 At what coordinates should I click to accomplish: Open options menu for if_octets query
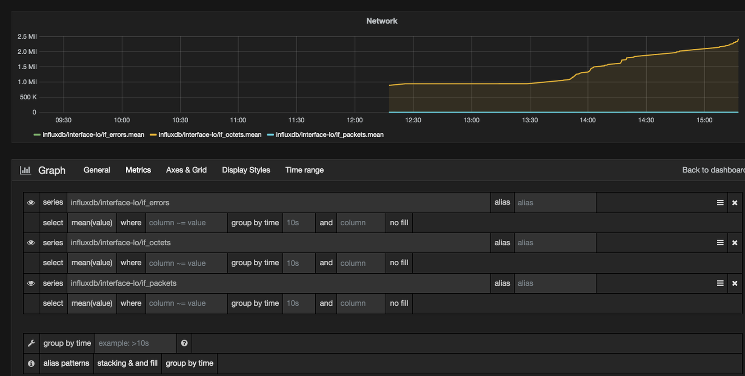coord(720,242)
